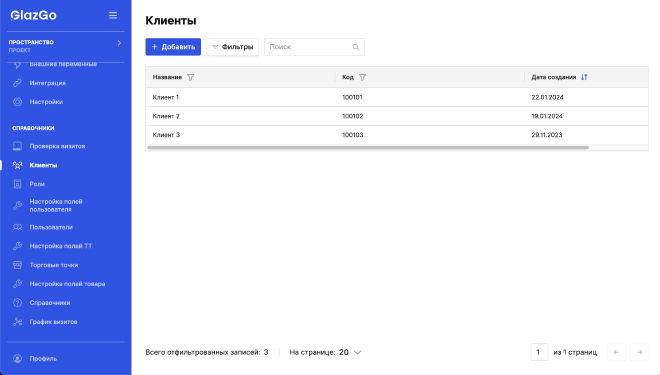Open Настройка полей товара page
The width and height of the screenshot is (660, 375).
[x=67, y=284]
